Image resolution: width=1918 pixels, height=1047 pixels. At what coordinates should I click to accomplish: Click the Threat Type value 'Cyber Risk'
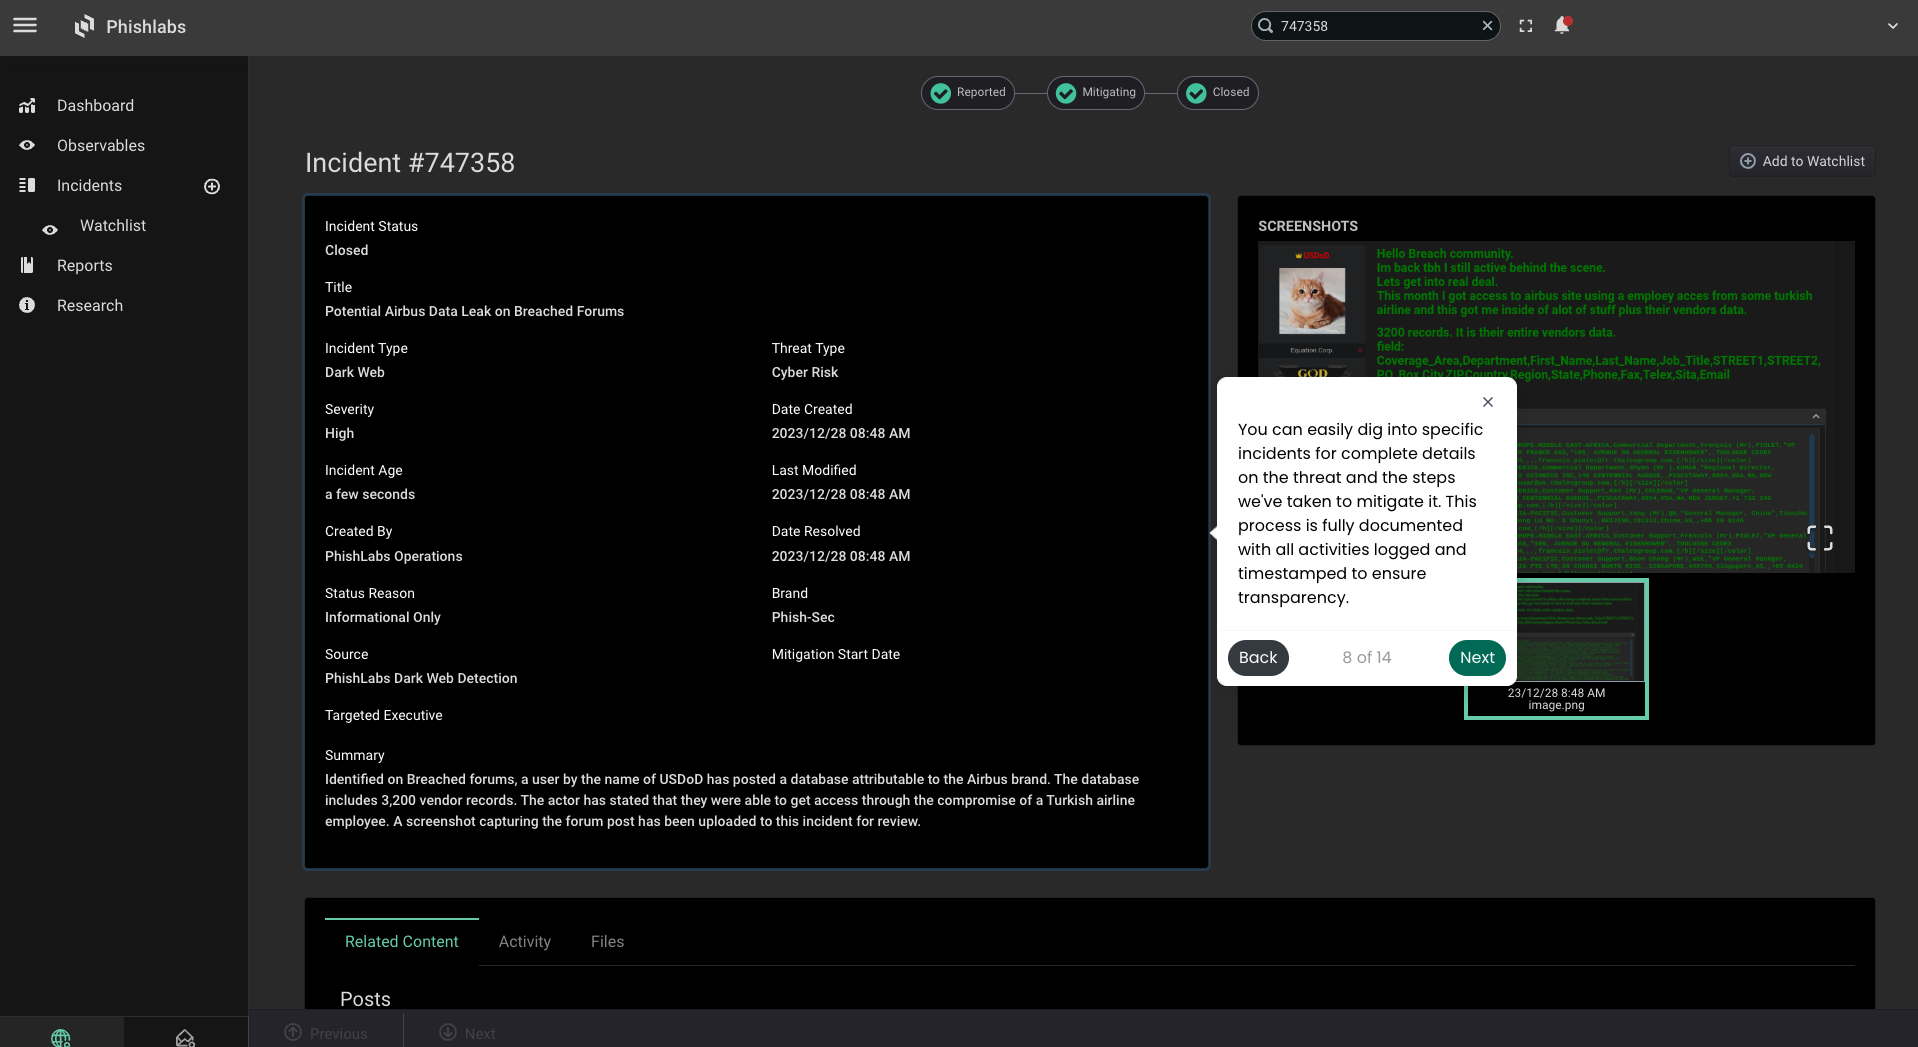pos(805,373)
